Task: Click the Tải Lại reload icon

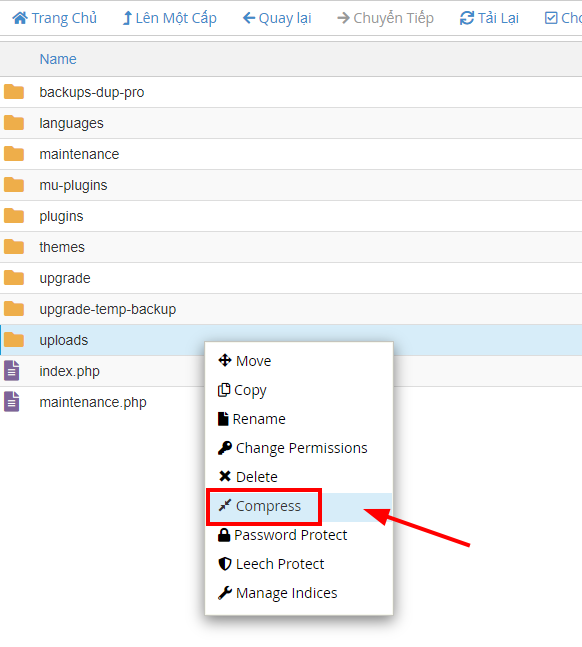Action: click(x=467, y=18)
